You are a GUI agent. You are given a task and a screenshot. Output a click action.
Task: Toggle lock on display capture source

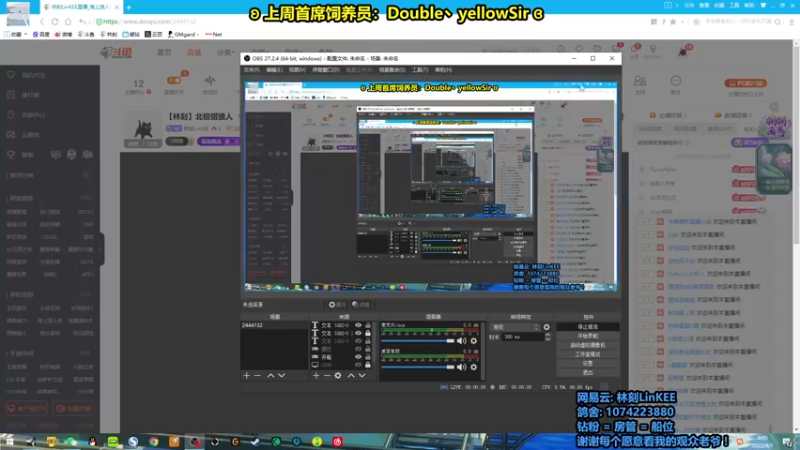coord(368,365)
